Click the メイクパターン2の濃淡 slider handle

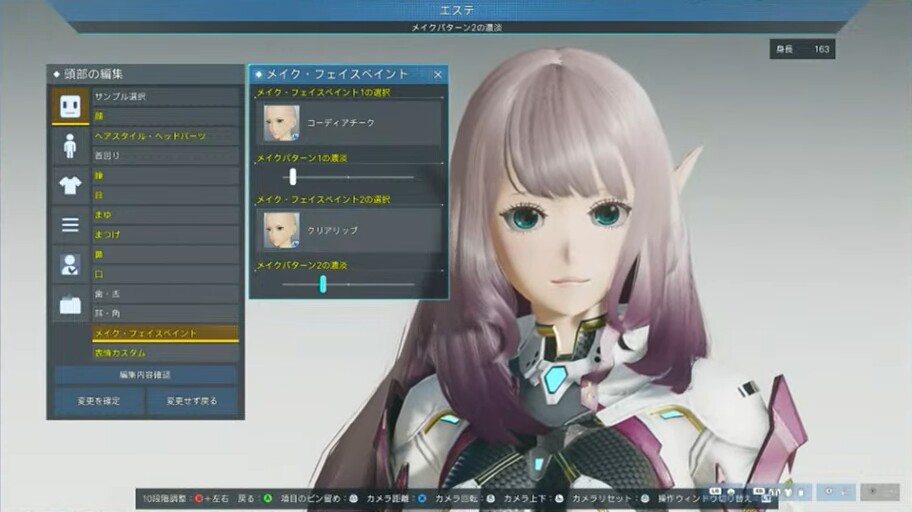[323, 284]
